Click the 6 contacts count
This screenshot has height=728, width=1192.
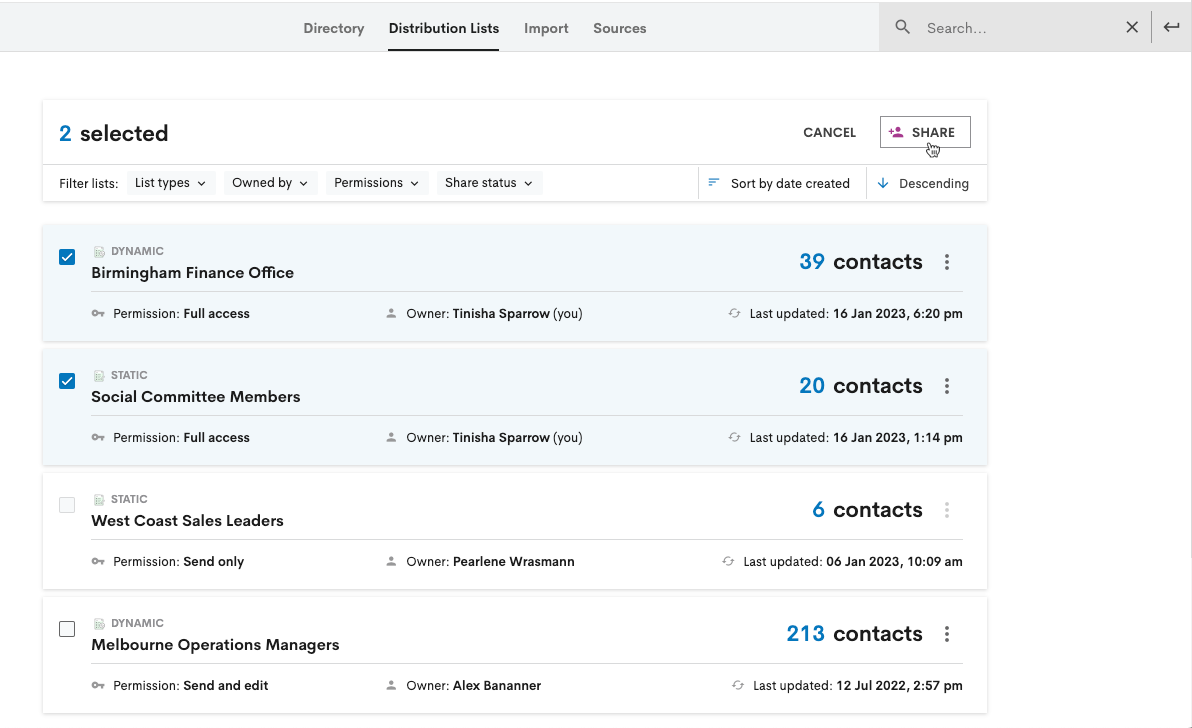(867, 509)
